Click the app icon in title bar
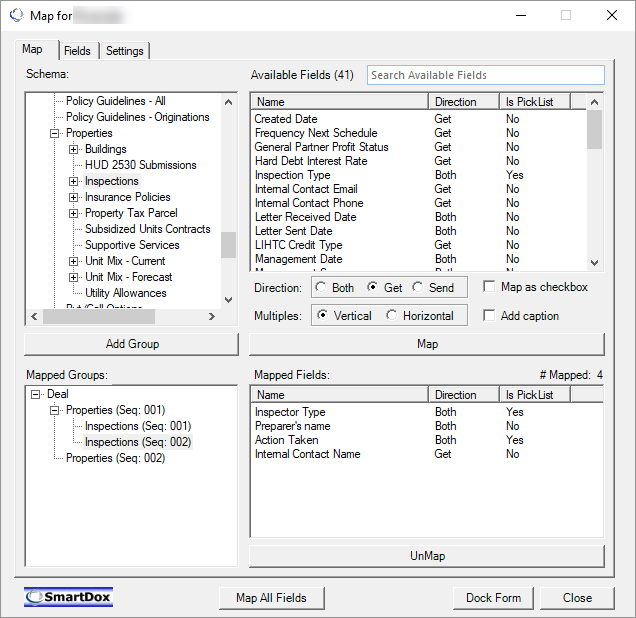 tap(17, 15)
